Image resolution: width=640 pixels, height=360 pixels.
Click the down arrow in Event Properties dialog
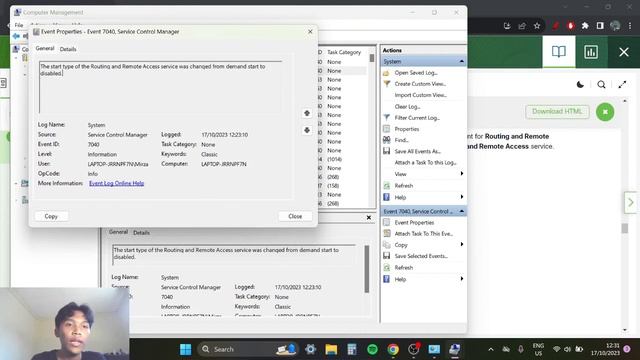click(x=307, y=130)
